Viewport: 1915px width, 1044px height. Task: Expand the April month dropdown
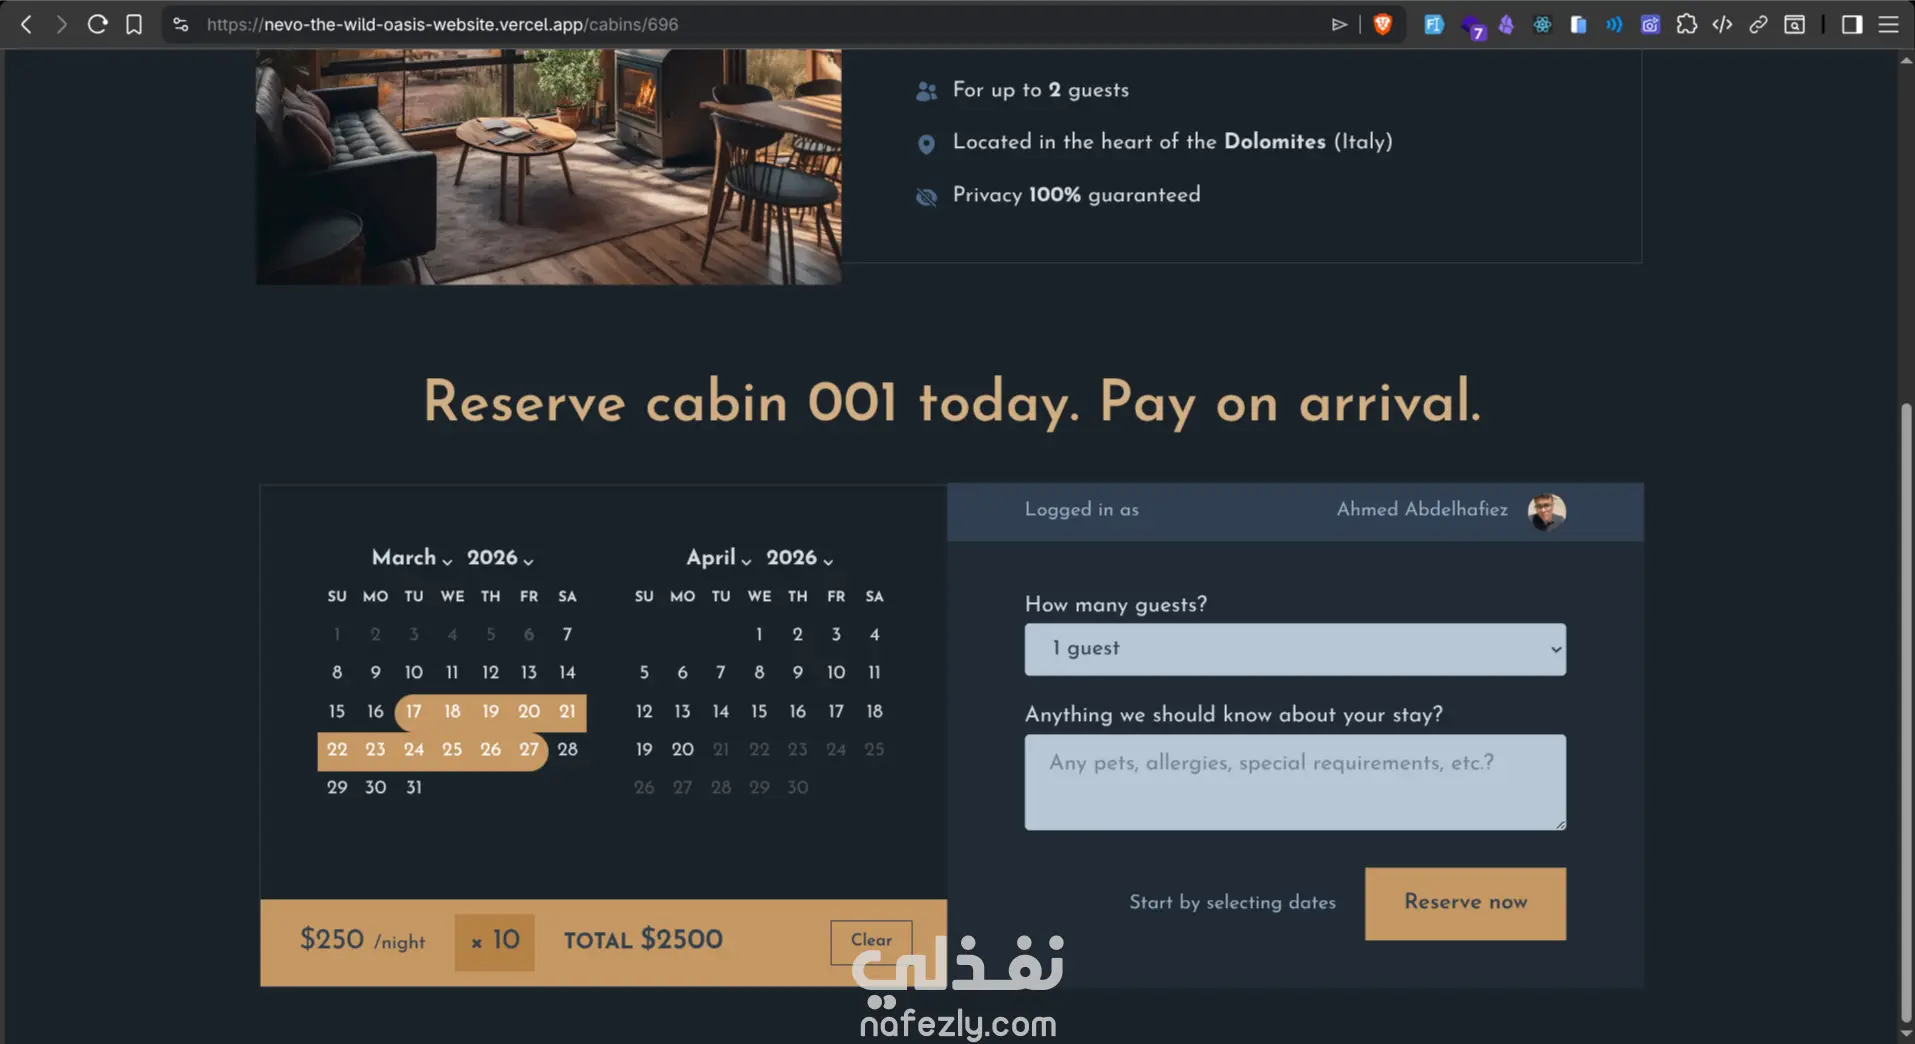click(x=718, y=557)
